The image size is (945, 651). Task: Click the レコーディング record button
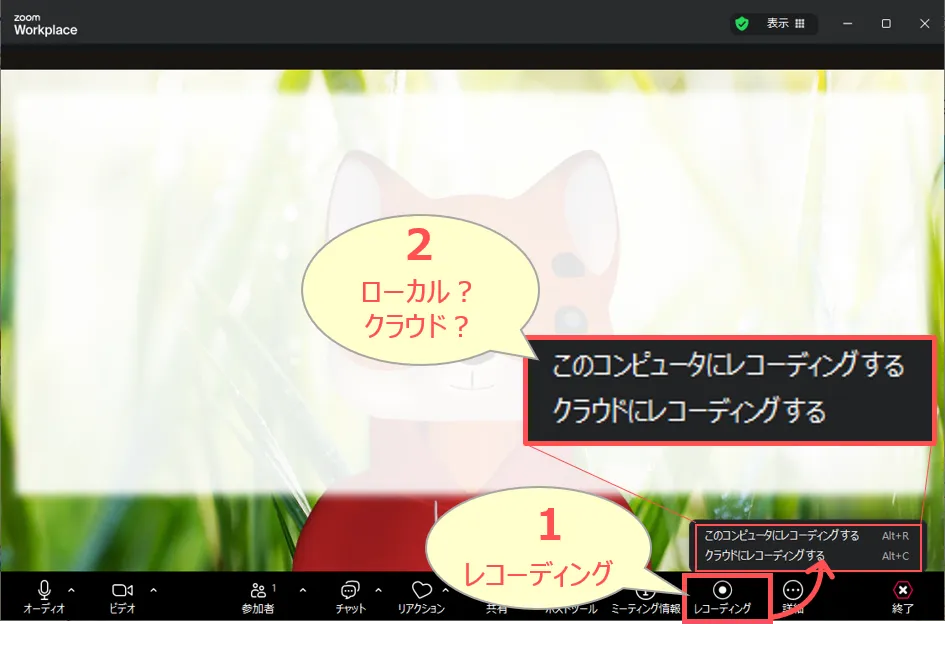click(723, 590)
